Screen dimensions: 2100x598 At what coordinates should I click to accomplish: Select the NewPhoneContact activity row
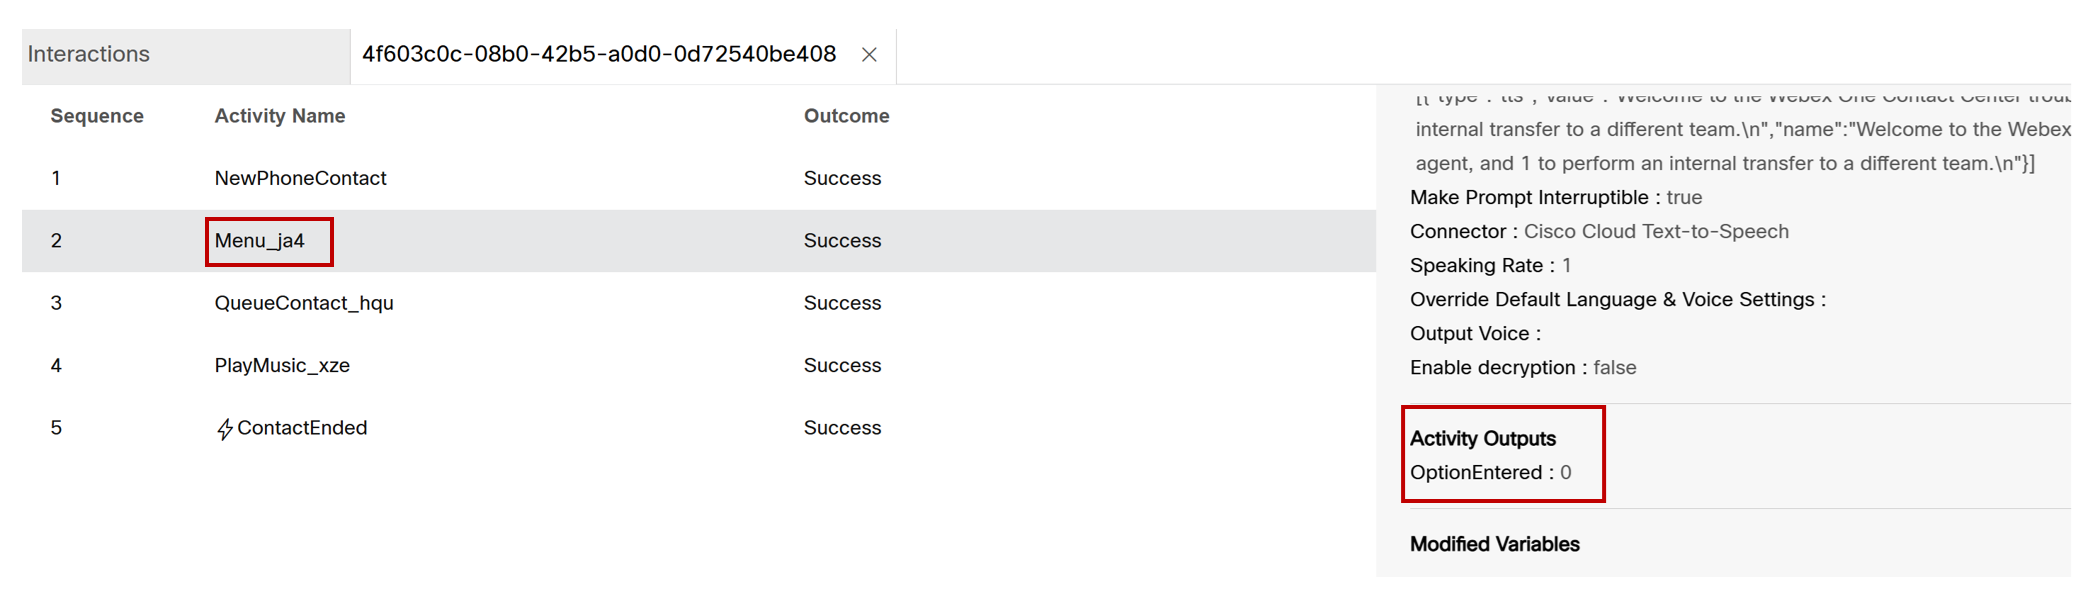click(x=300, y=178)
